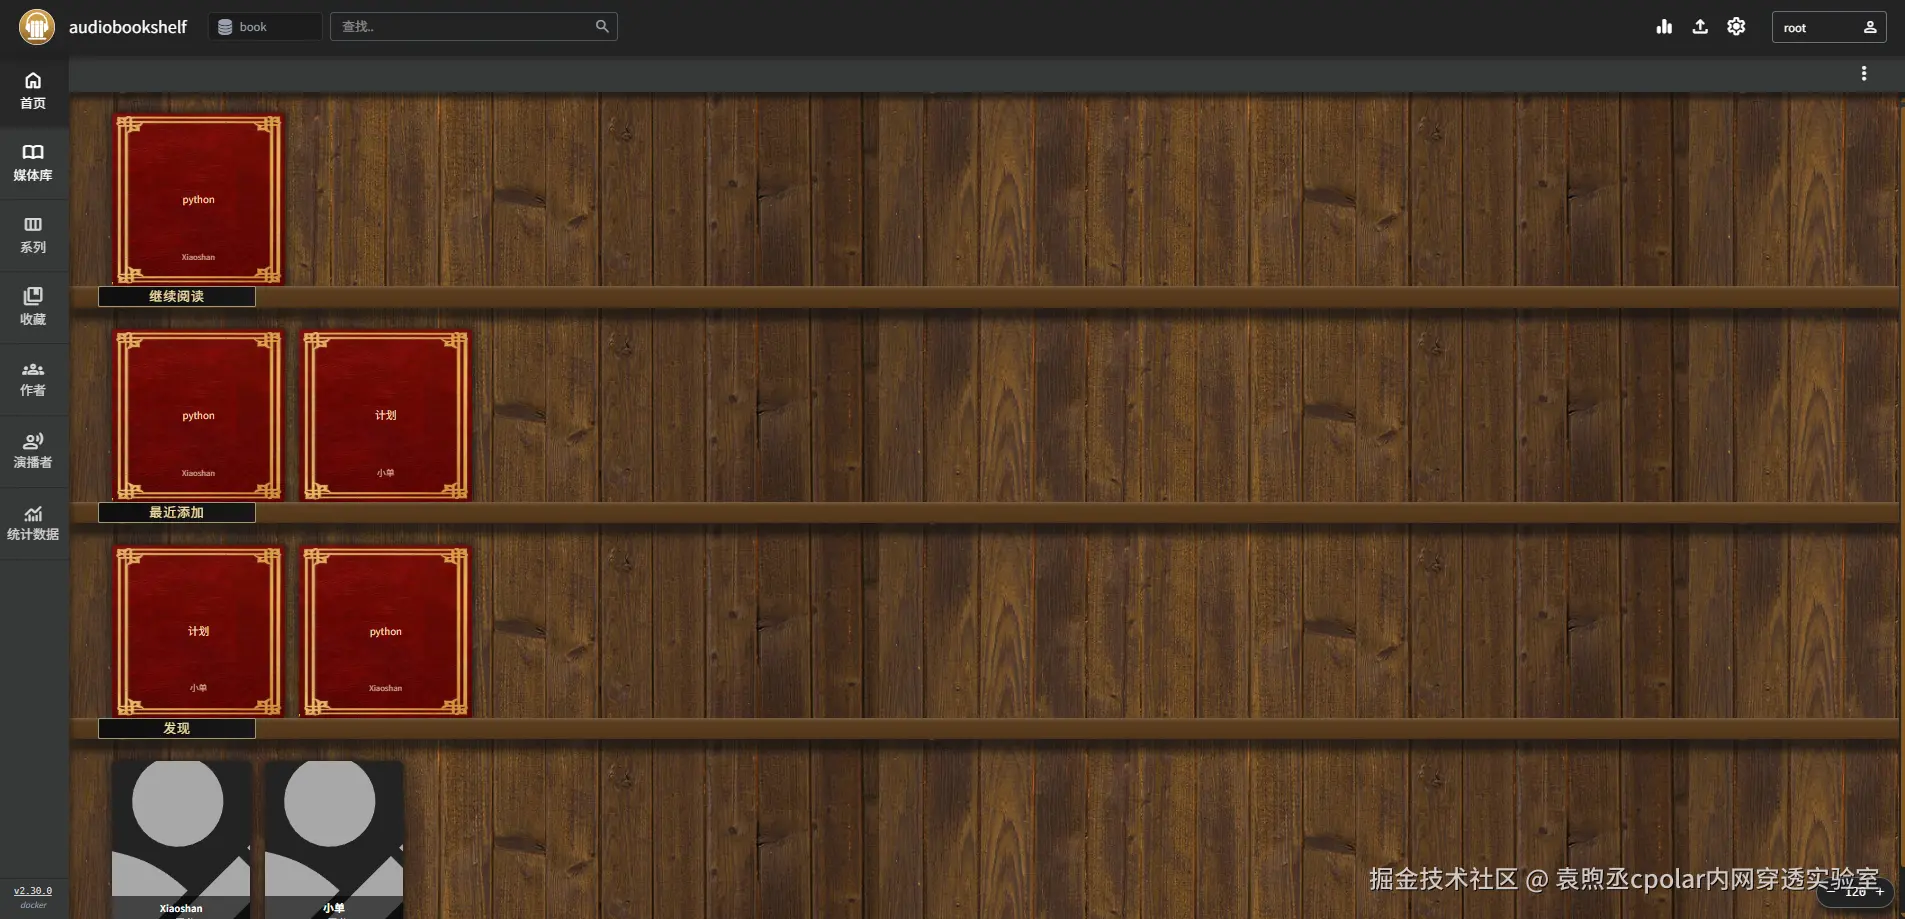Open author card 小单
The width and height of the screenshot is (1905, 919).
pyautogui.click(x=334, y=840)
